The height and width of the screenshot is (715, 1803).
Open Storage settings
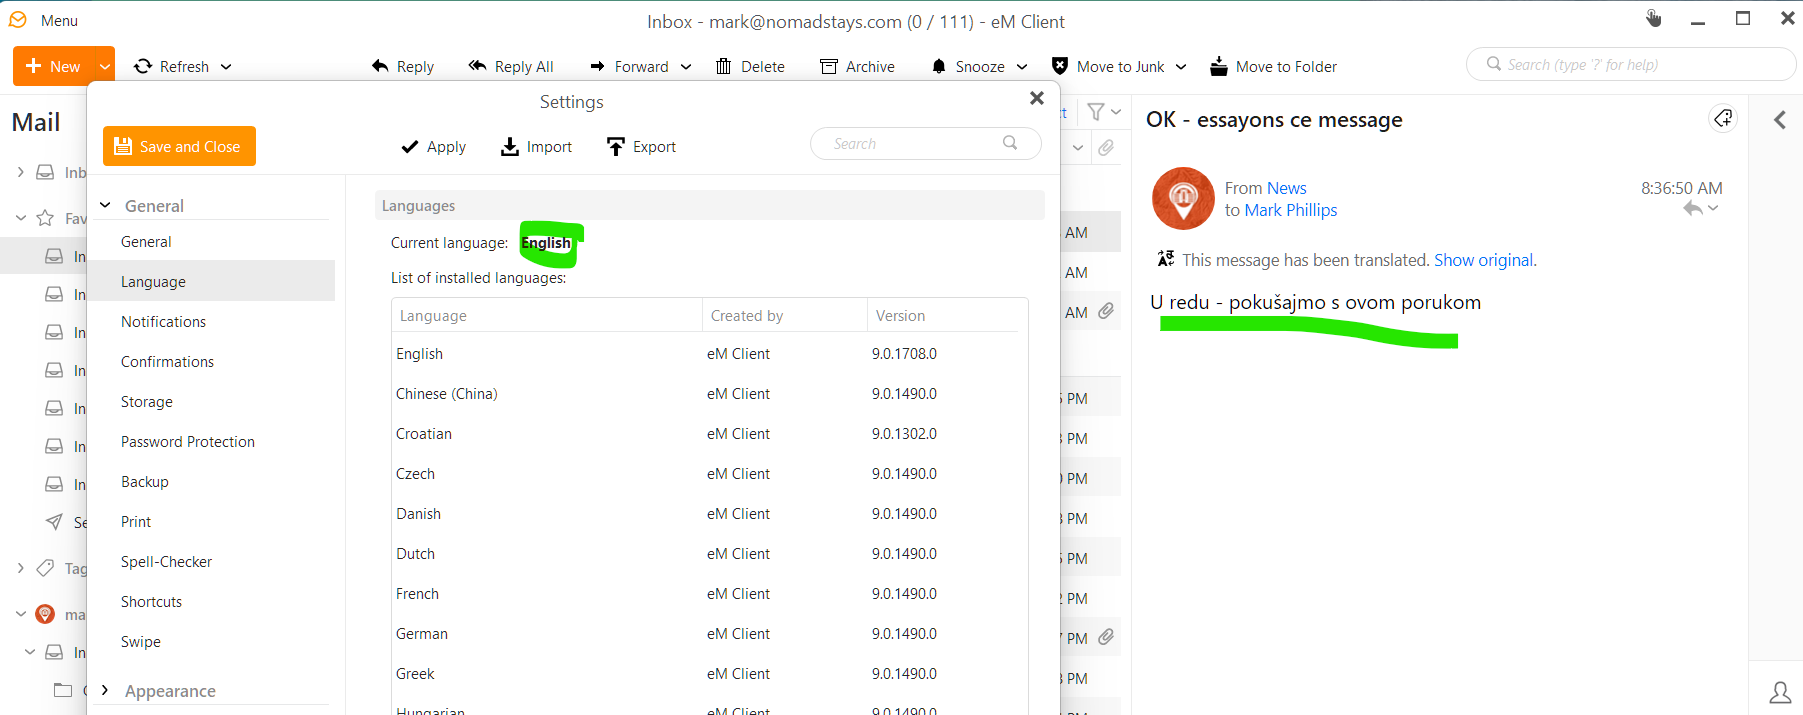click(147, 402)
